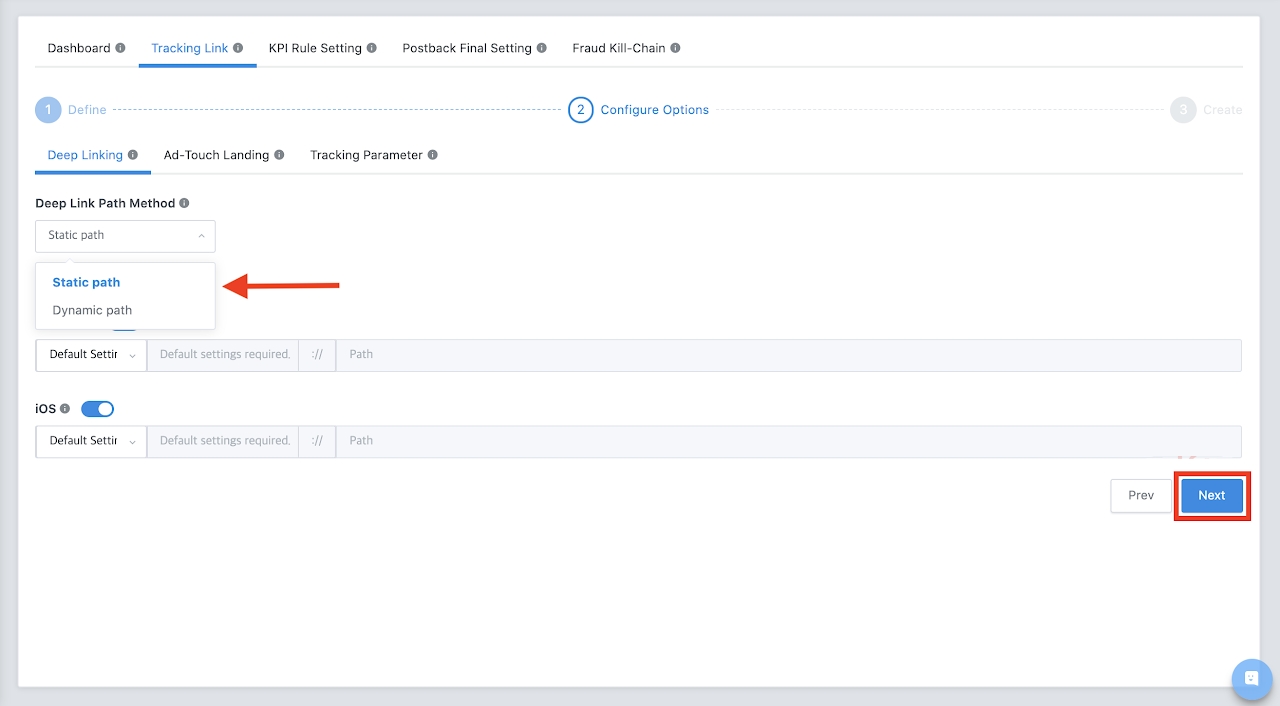Select Static path in the dropdown list

[x=86, y=282]
